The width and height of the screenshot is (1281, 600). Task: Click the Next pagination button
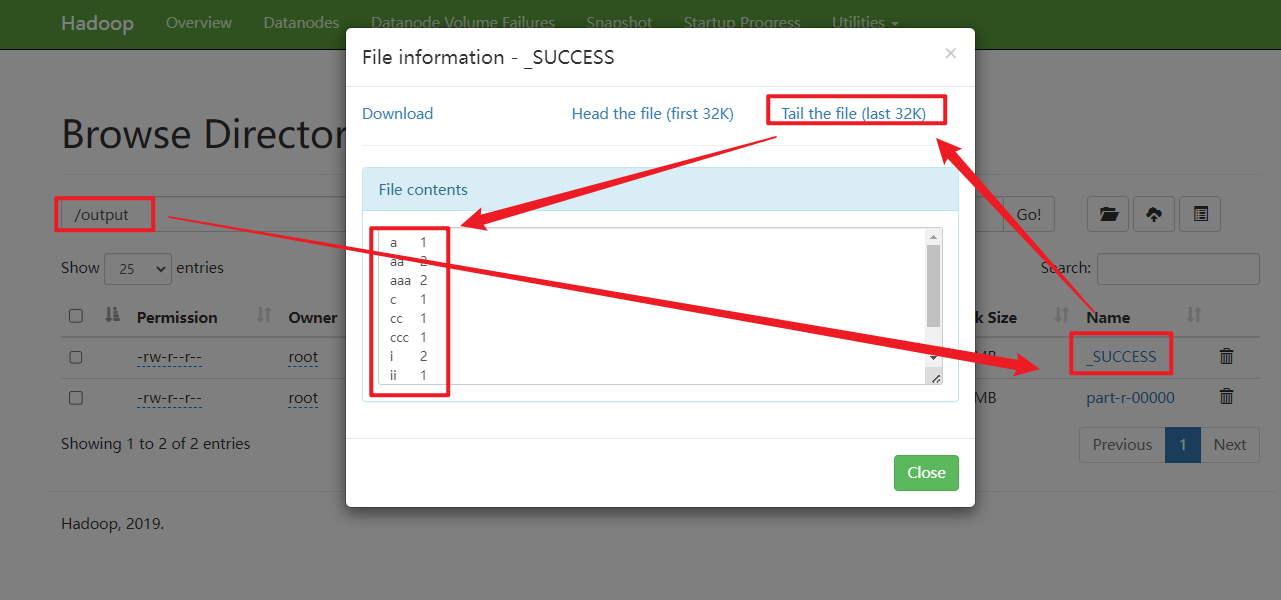point(1230,445)
